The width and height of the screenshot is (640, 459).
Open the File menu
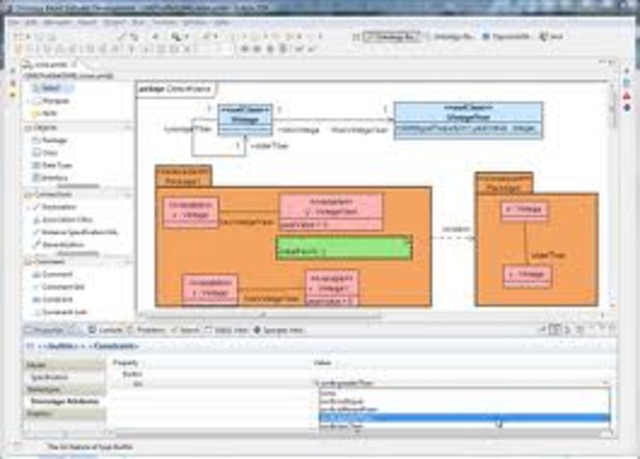(14, 22)
